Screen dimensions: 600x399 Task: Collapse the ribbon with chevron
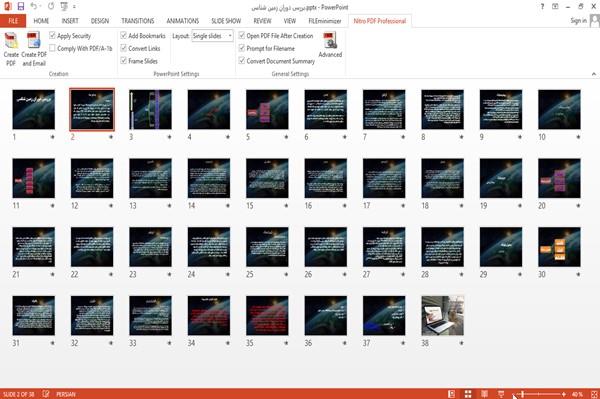point(593,74)
